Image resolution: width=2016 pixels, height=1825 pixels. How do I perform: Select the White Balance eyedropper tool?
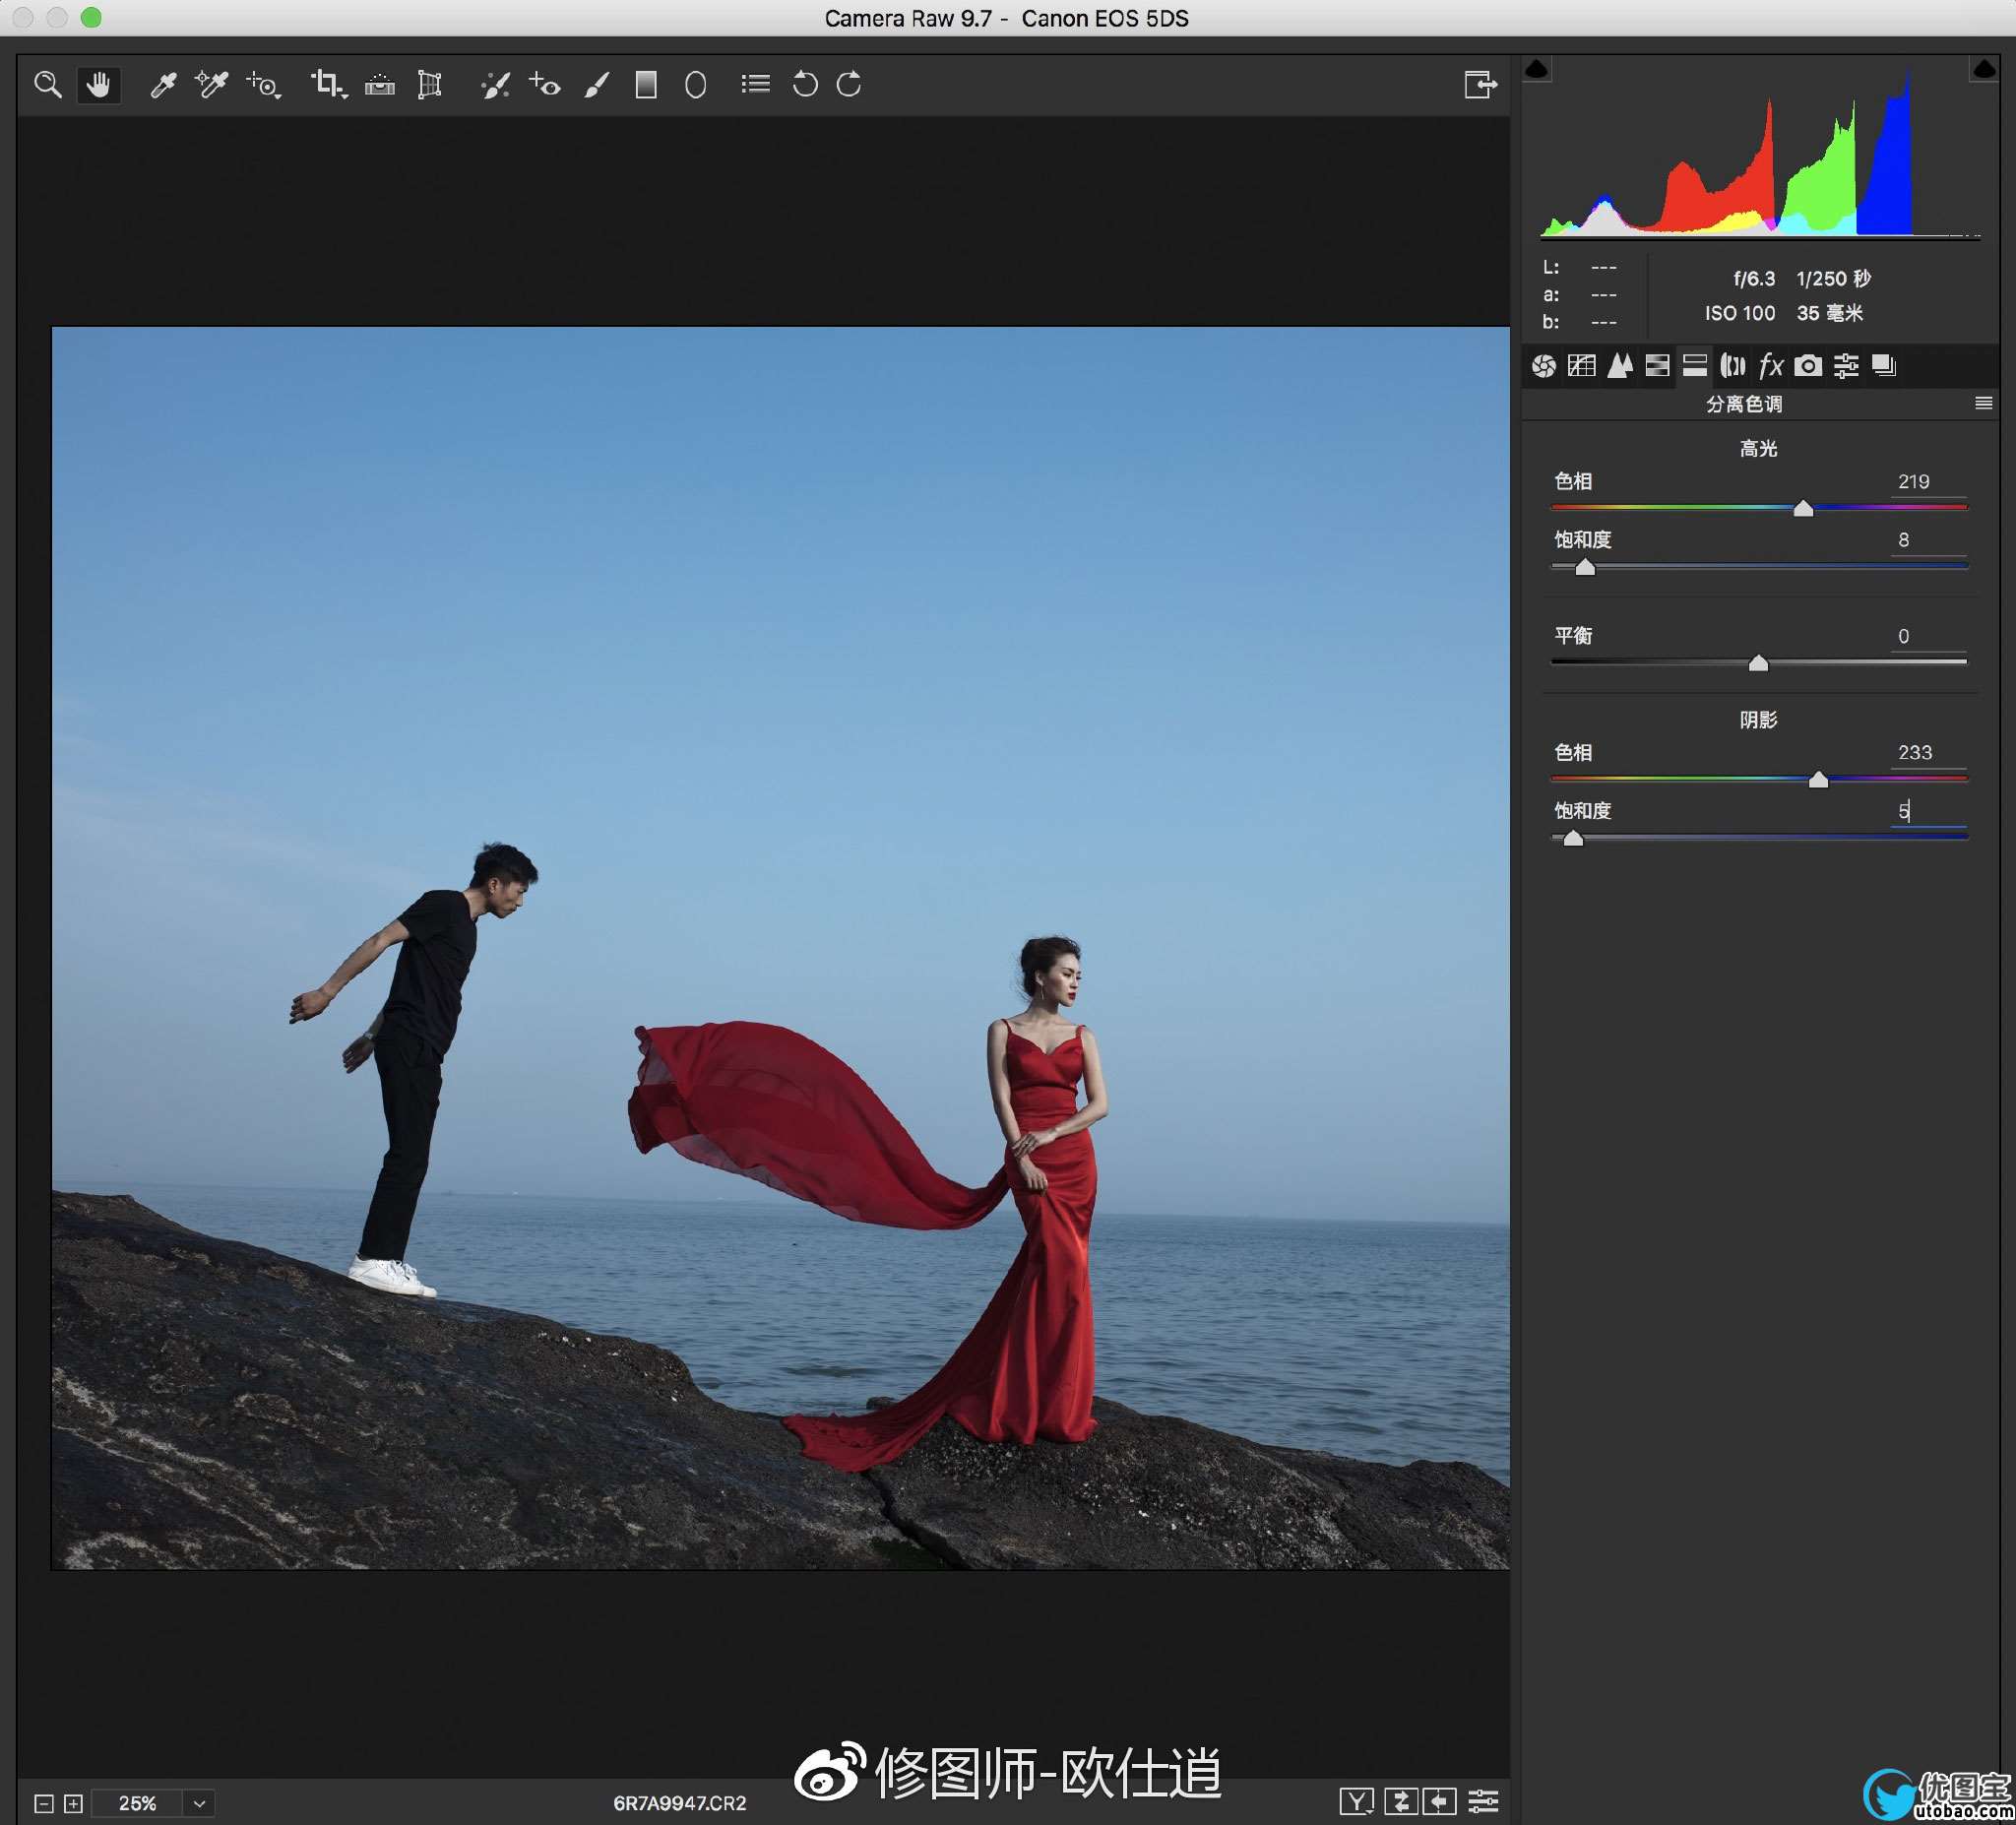coord(163,85)
